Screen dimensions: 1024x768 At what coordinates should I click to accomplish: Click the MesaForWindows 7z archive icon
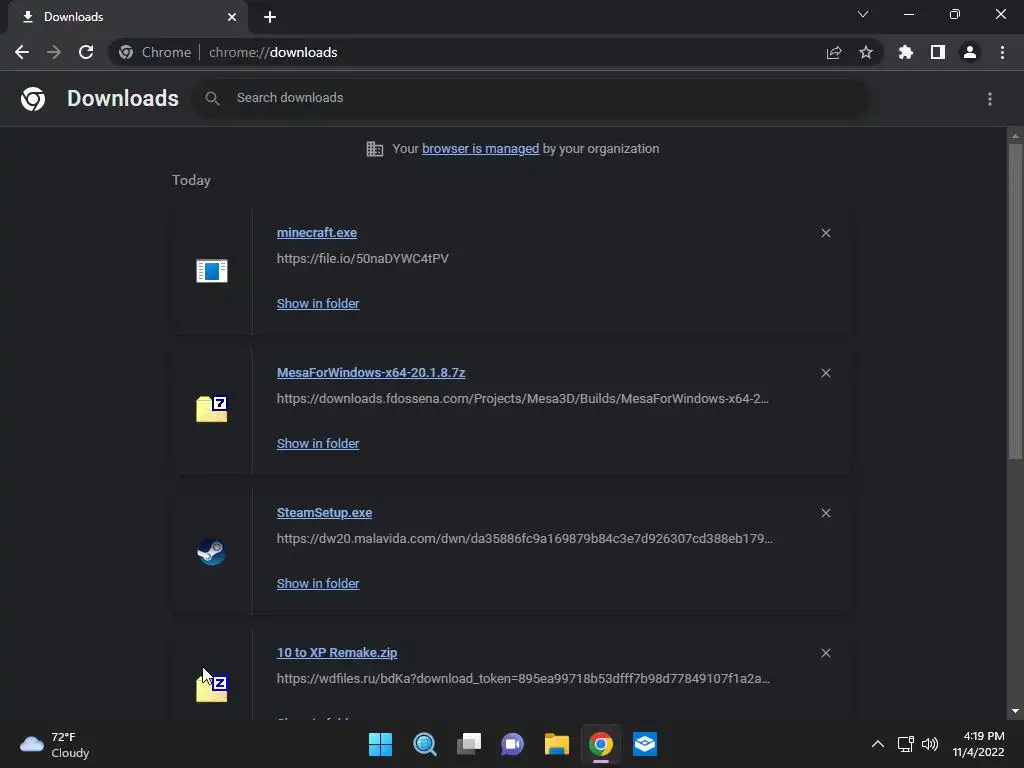click(212, 409)
